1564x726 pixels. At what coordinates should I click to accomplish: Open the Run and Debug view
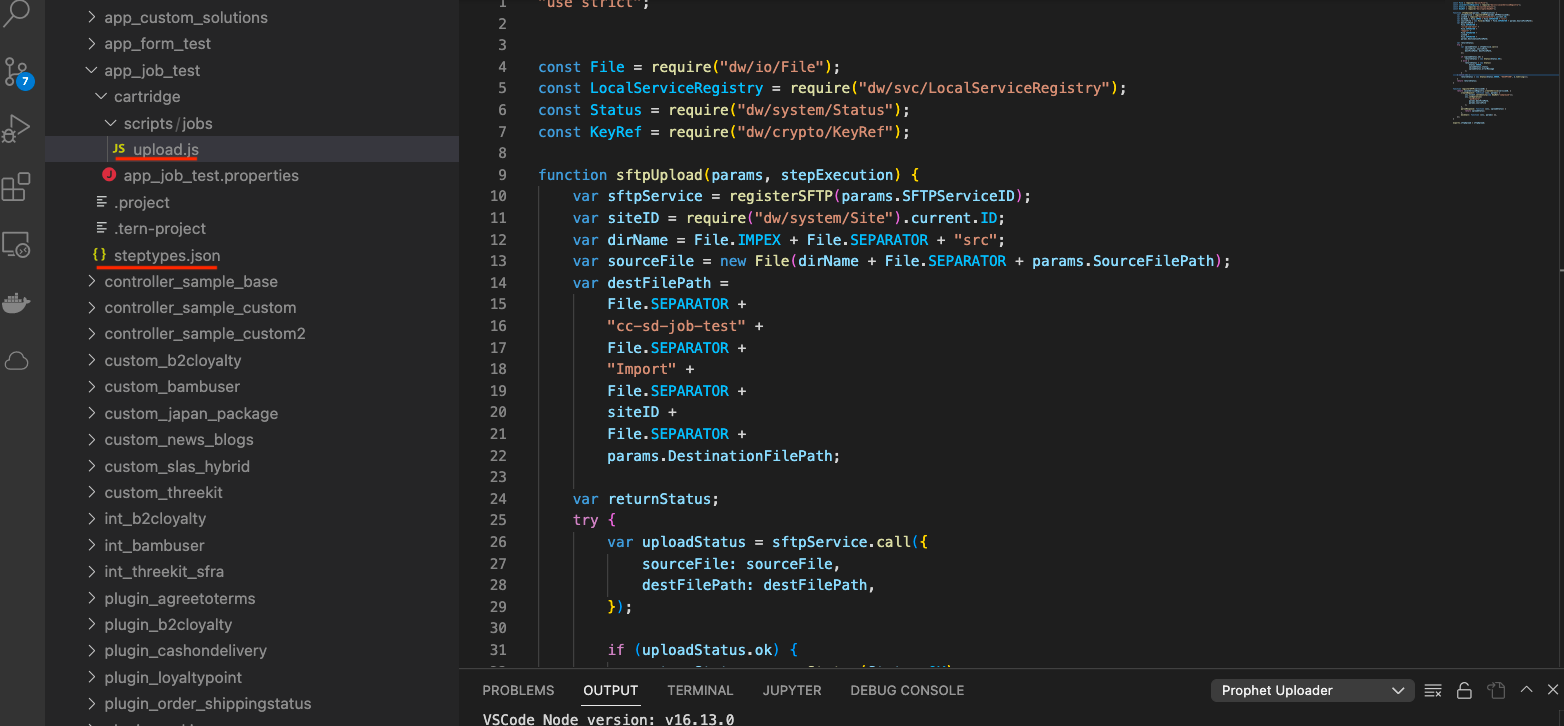[17, 129]
